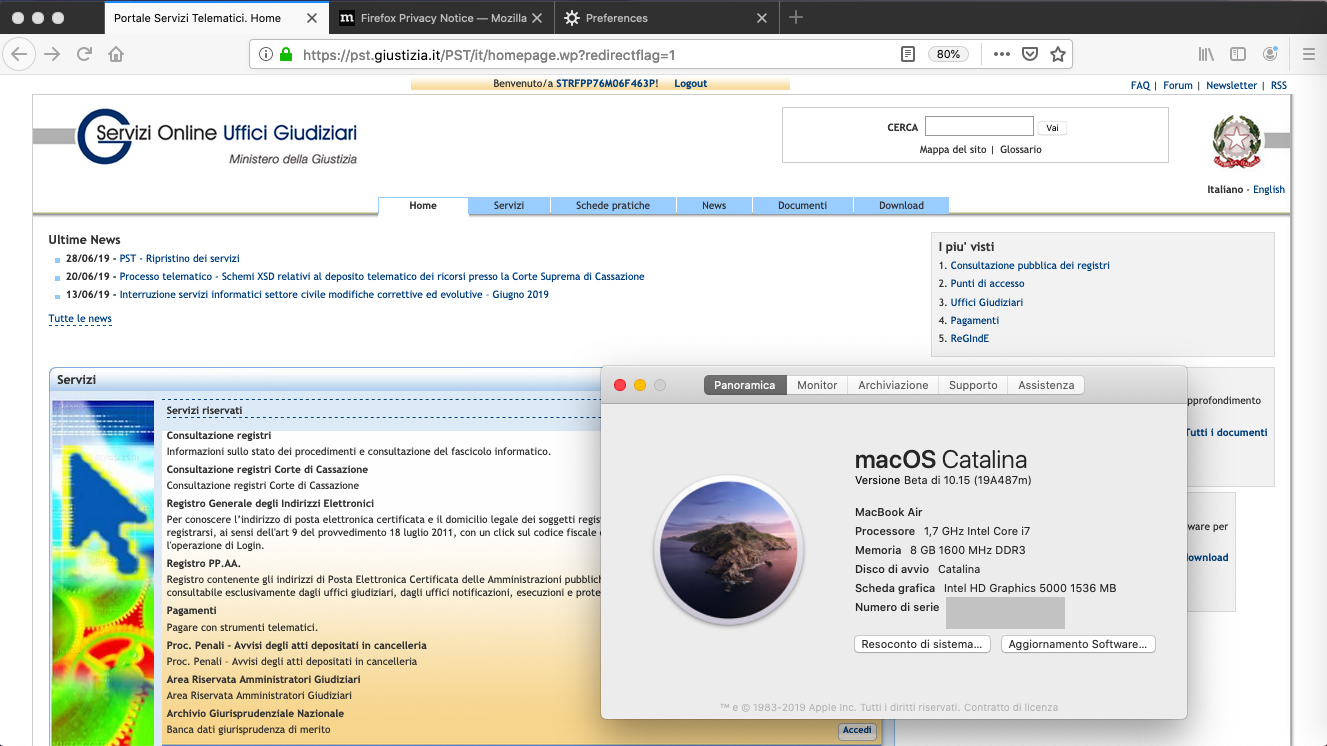Screen dimensions: 1327x746
Task: Select the Home site menu tab
Action: coord(423,205)
